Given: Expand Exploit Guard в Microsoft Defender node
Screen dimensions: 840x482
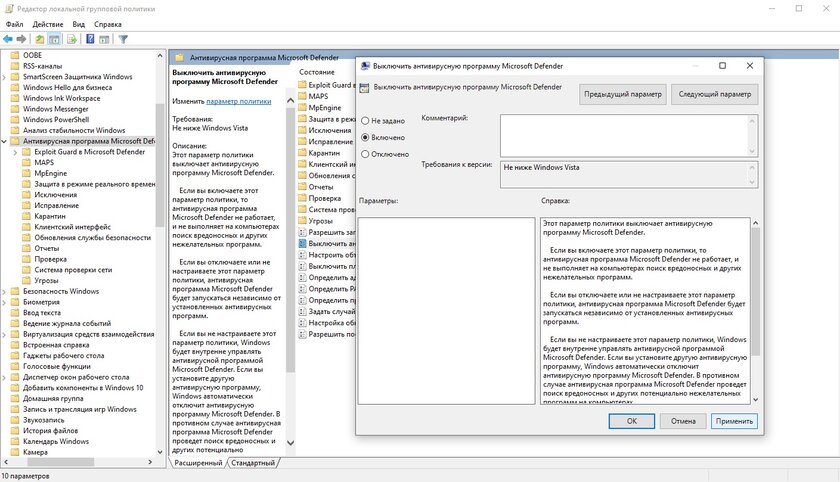Looking at the screenshot, I should (x=15, y=152).
